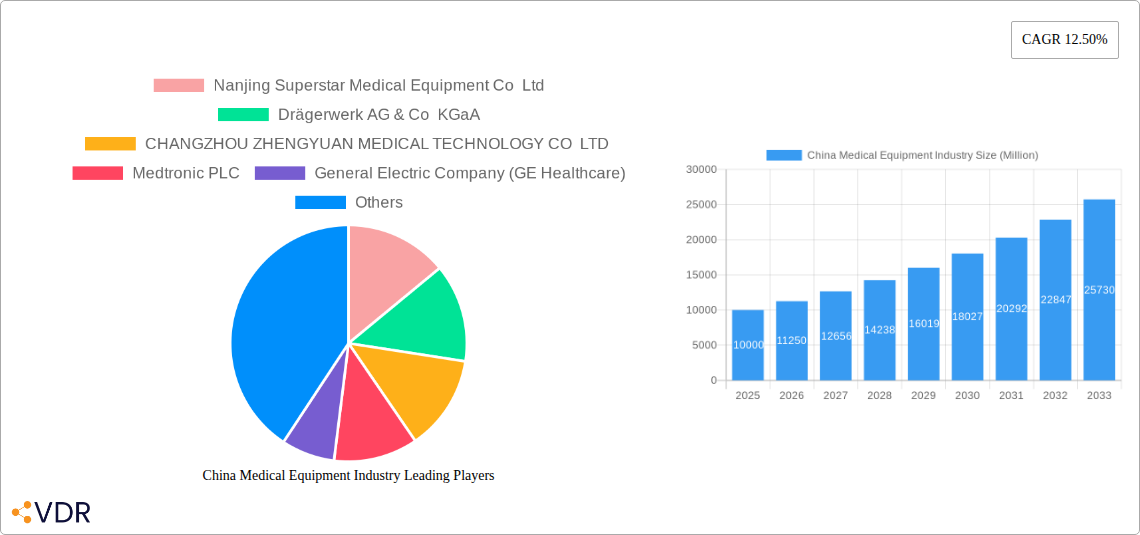Click the Medtronic PLC red legend swatch
The height and width of the screenshot is (535, 1140).
click(x=97, y=173)
